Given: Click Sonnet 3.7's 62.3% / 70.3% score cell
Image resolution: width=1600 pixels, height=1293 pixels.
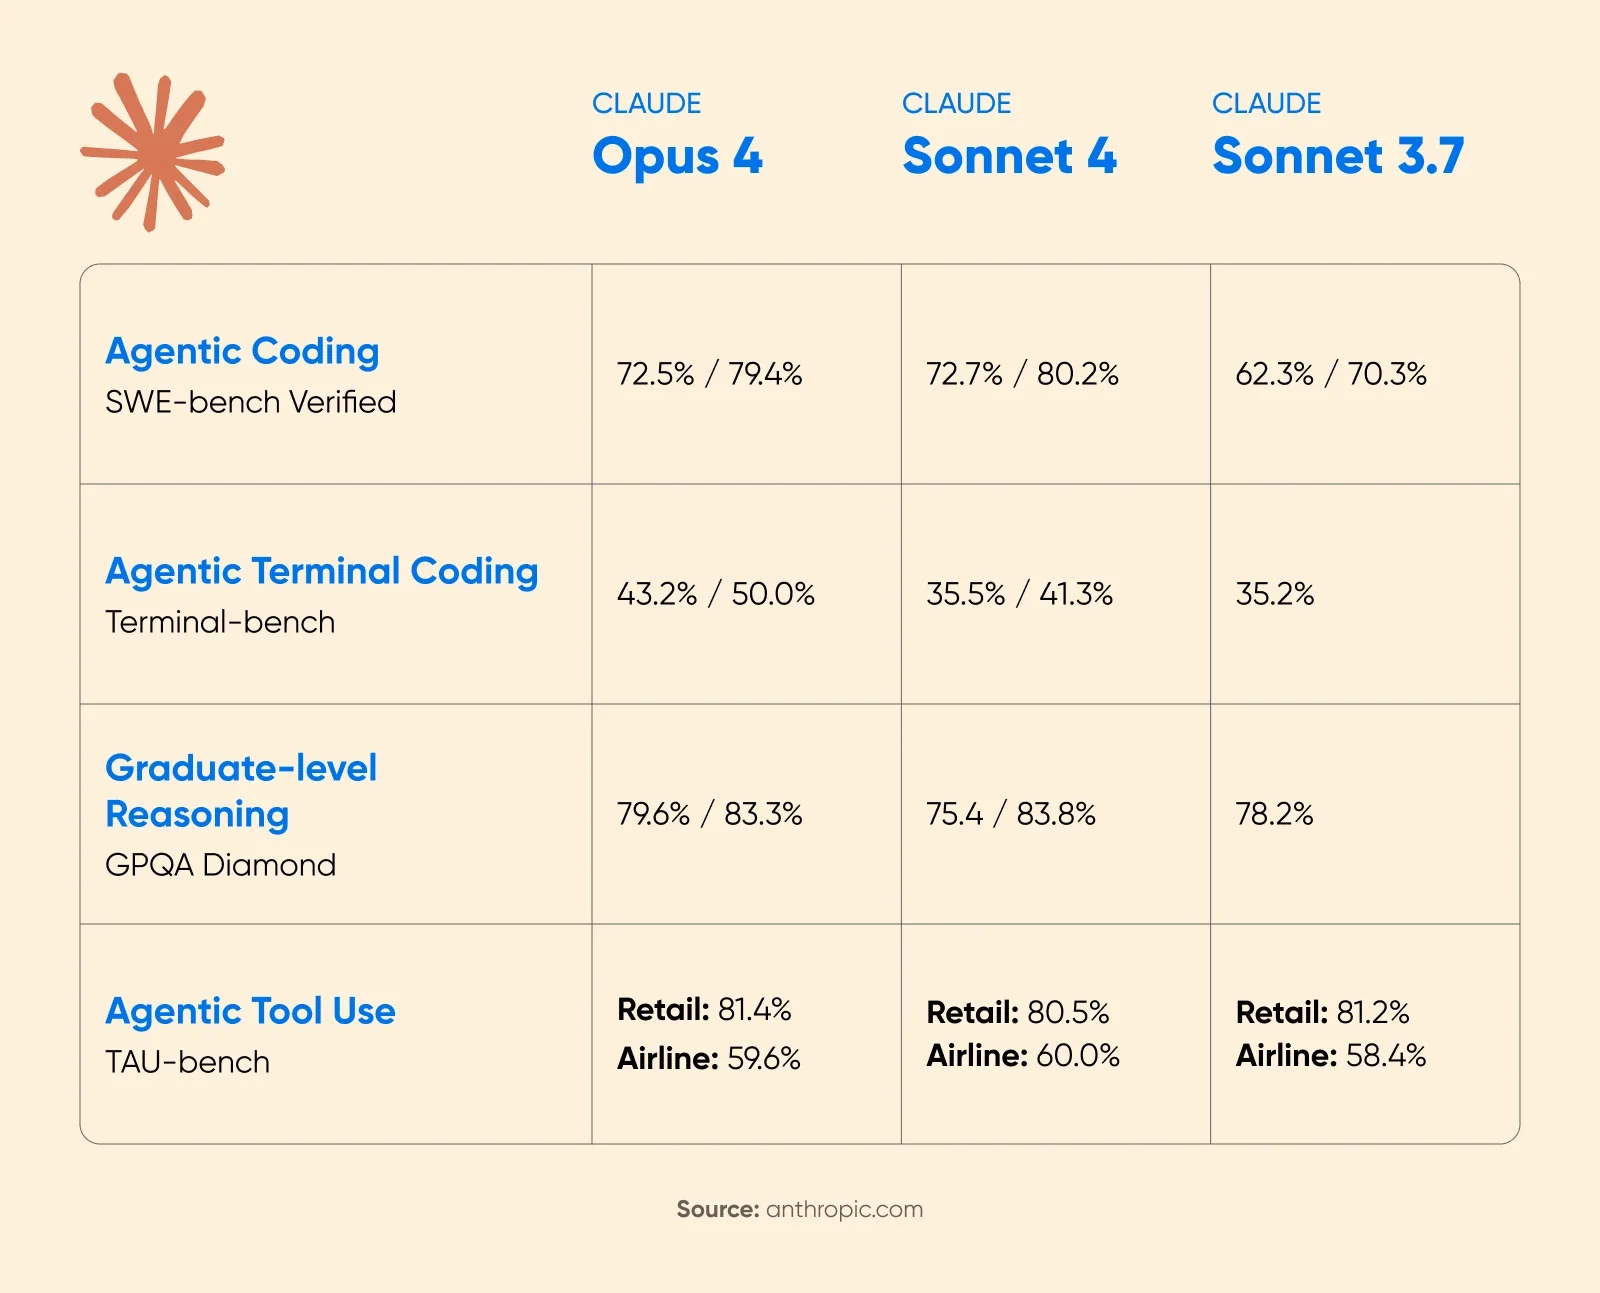Looking at the screenshot, I should tap(1331, 374).
